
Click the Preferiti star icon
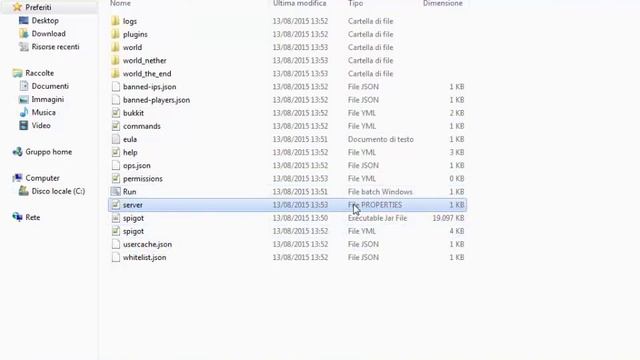17,7
